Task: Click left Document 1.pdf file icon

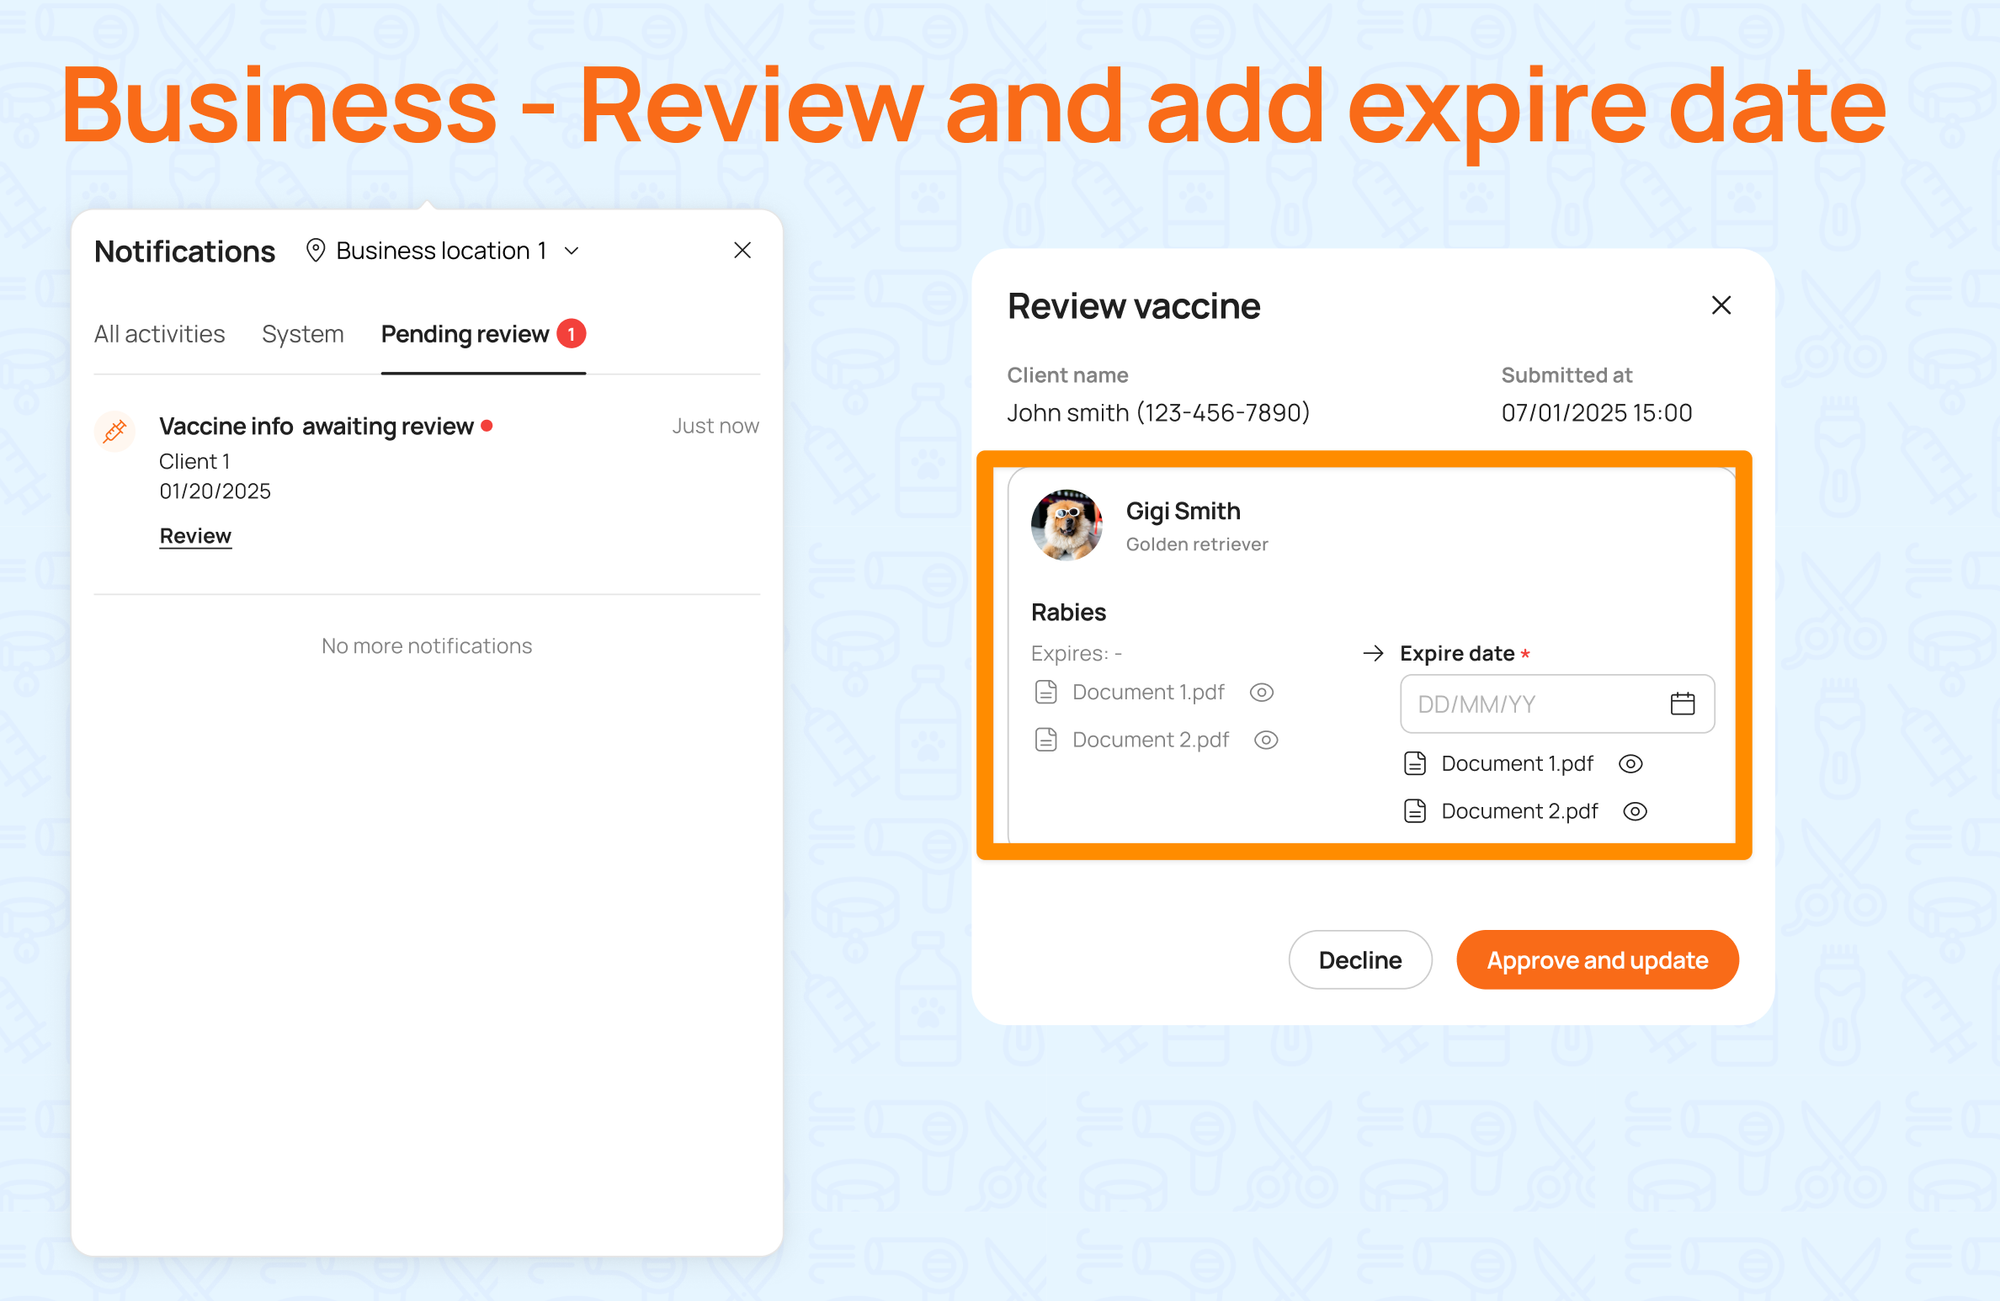Action: 1046,692
